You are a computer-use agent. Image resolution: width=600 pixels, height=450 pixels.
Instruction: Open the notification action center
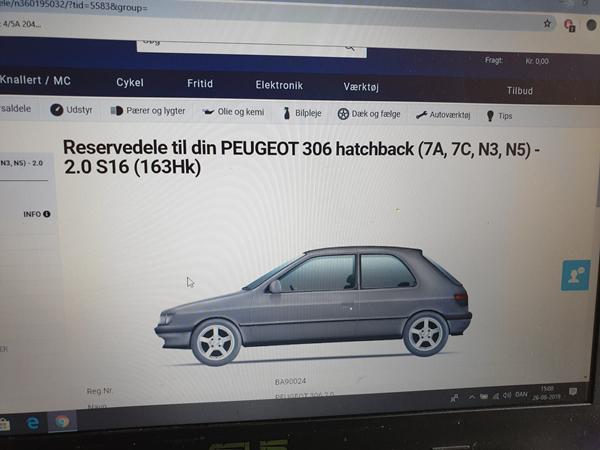(573, 391)
